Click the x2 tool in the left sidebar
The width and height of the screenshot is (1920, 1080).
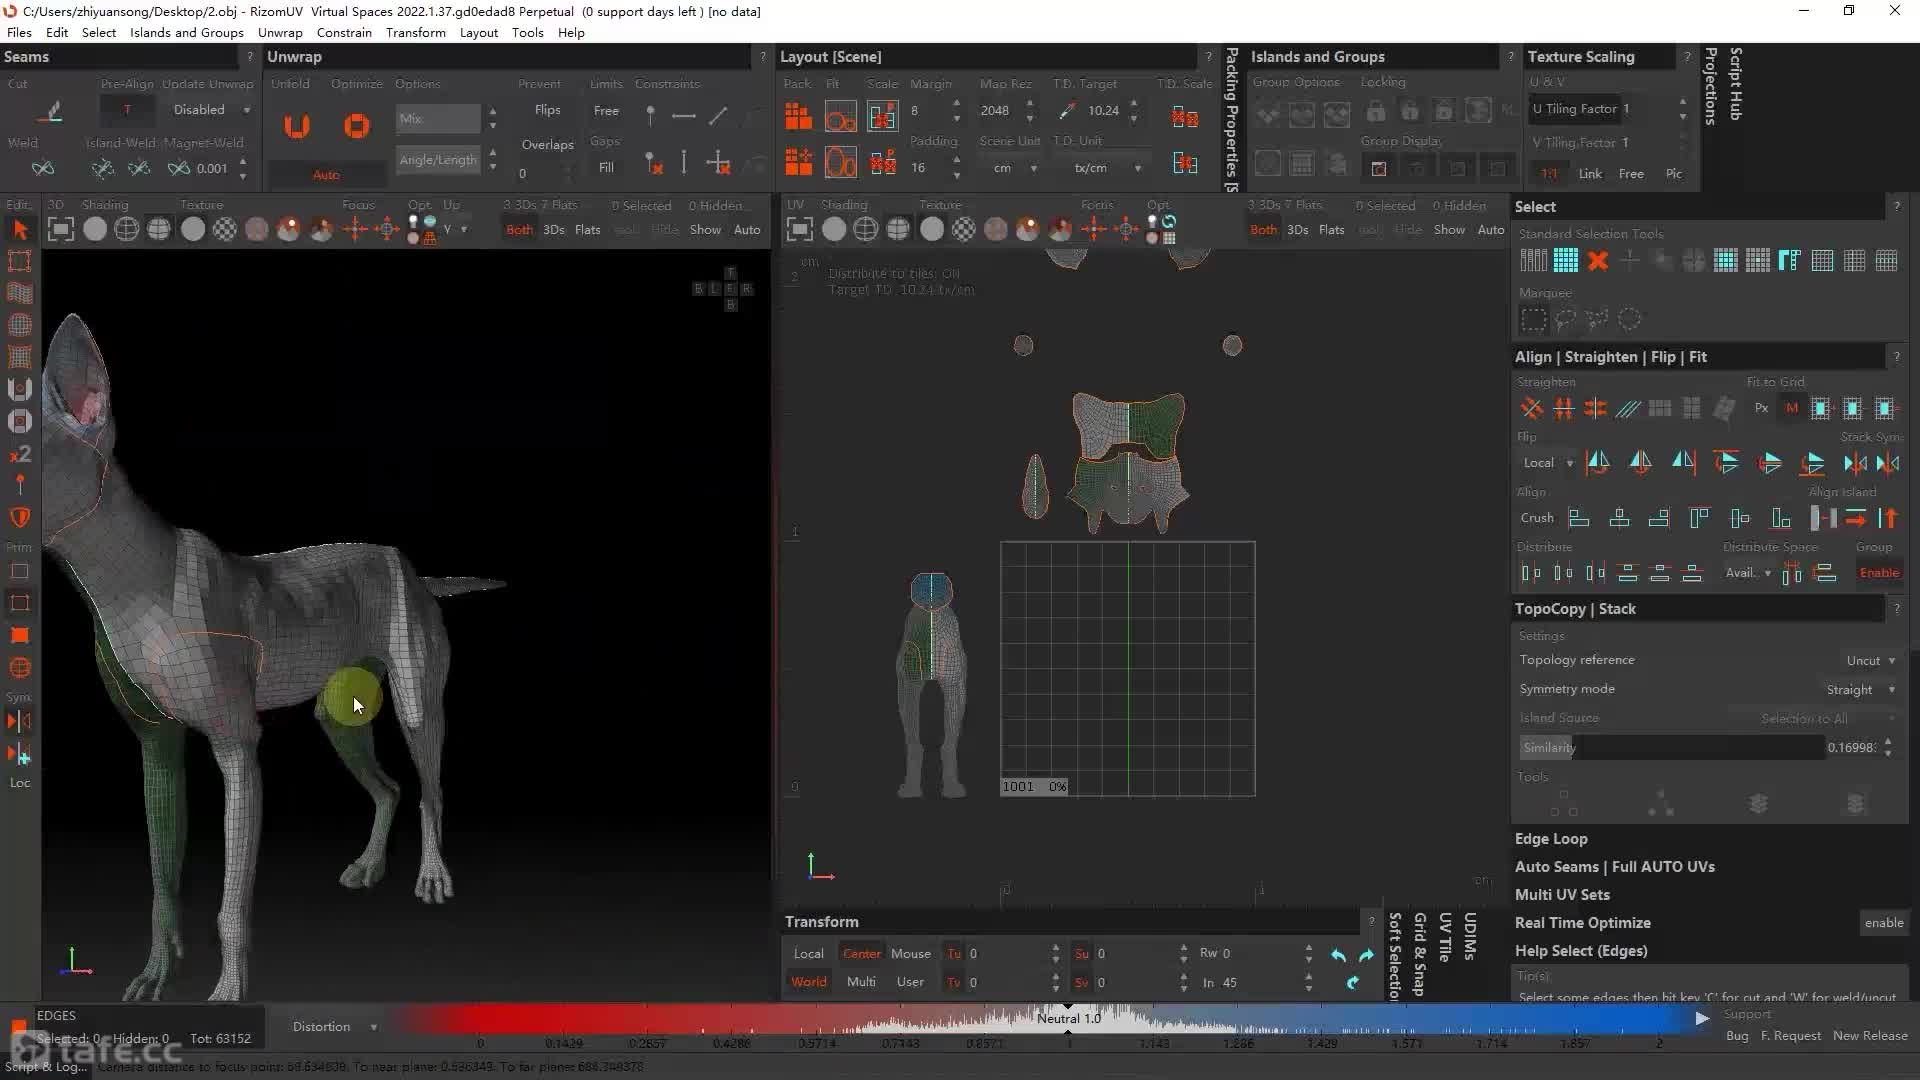[20, 454]
